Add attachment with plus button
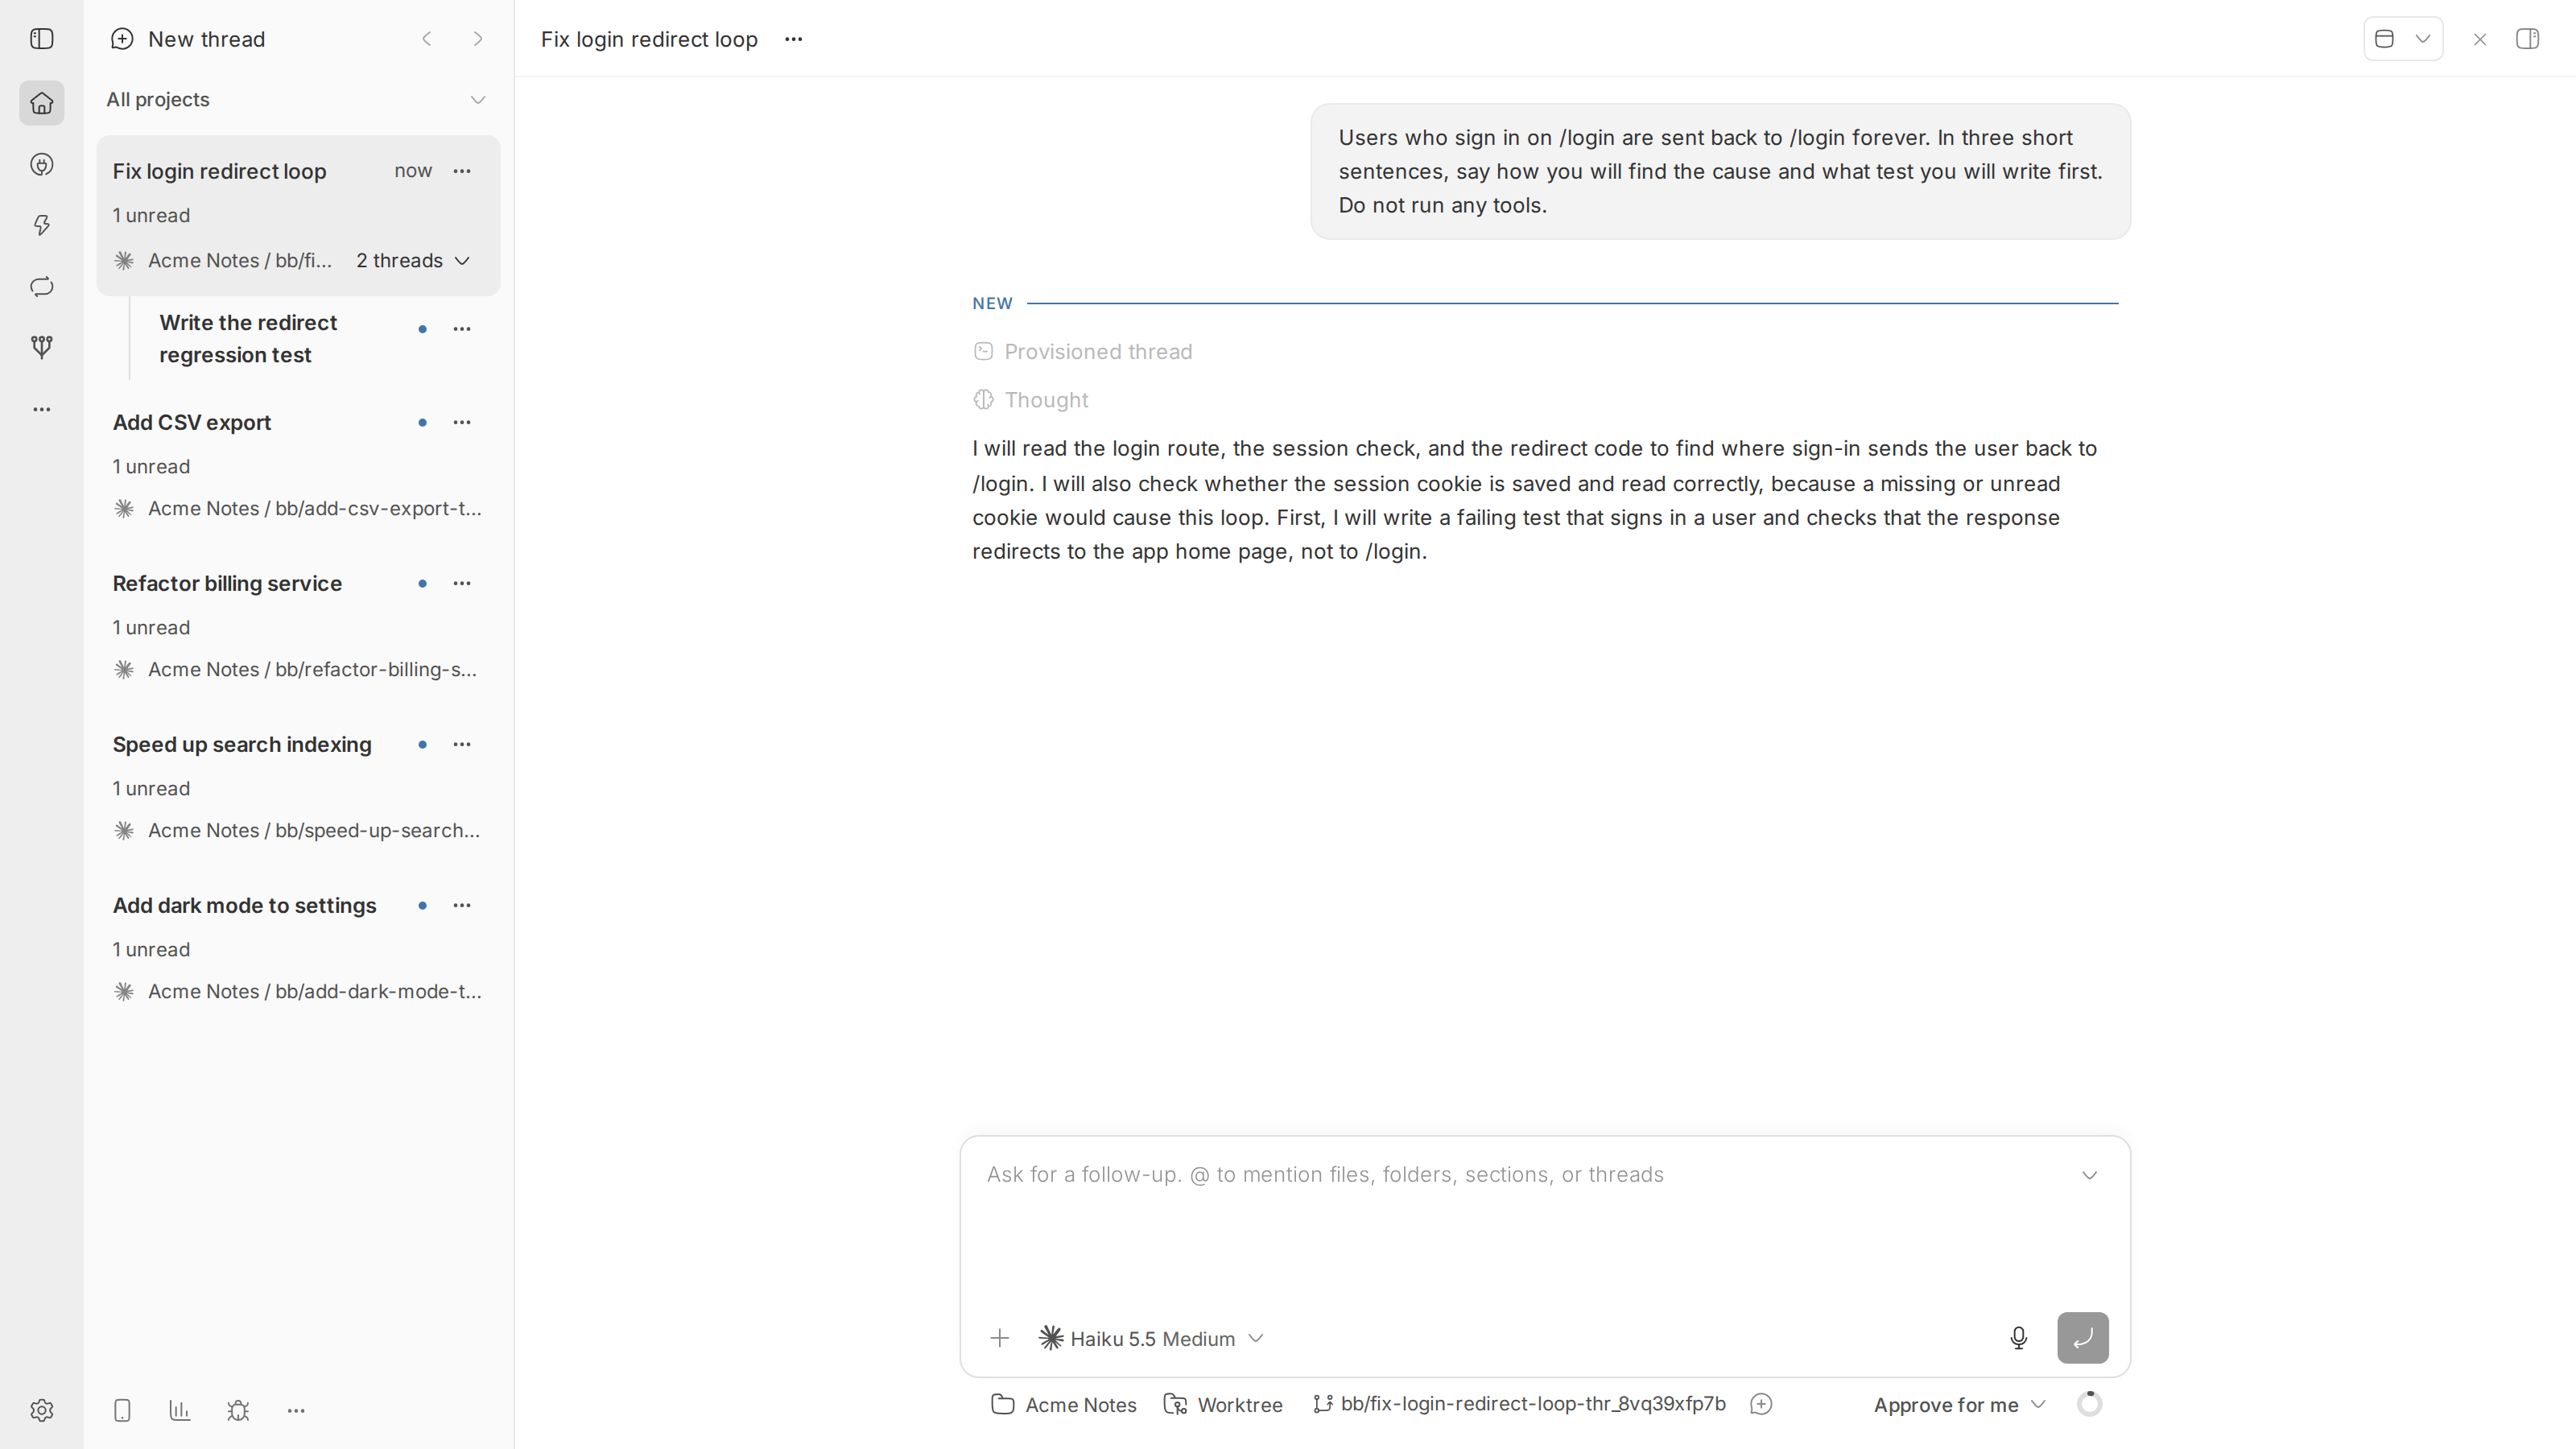The height and width of the screenshot is (1449, 2576). click(x=999, y=1338)
